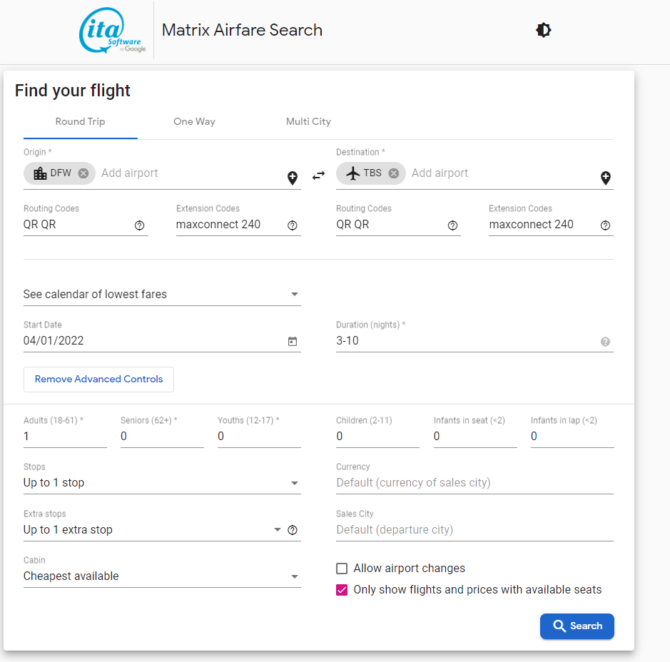670x662 pixels.
Task: Open the Stops dropdown
Action: point(162,483)
